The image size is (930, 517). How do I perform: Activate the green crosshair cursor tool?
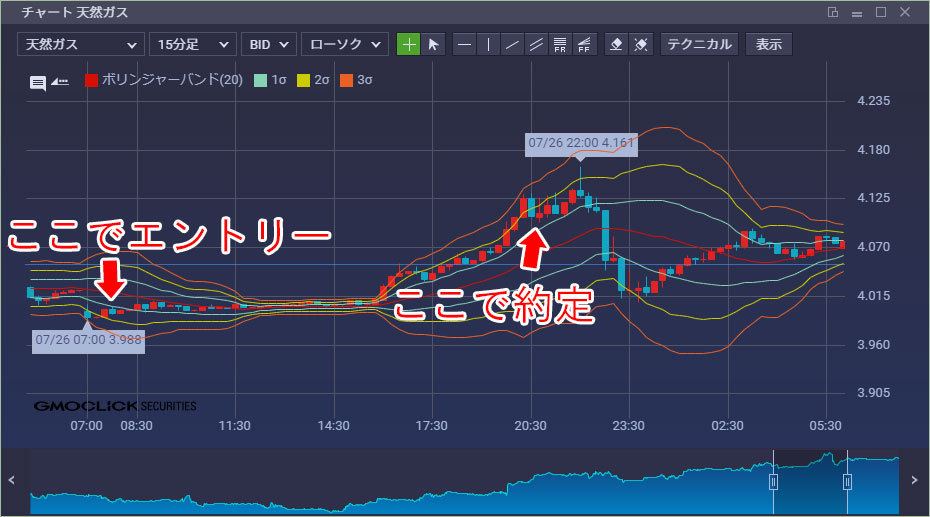point(408,44)
